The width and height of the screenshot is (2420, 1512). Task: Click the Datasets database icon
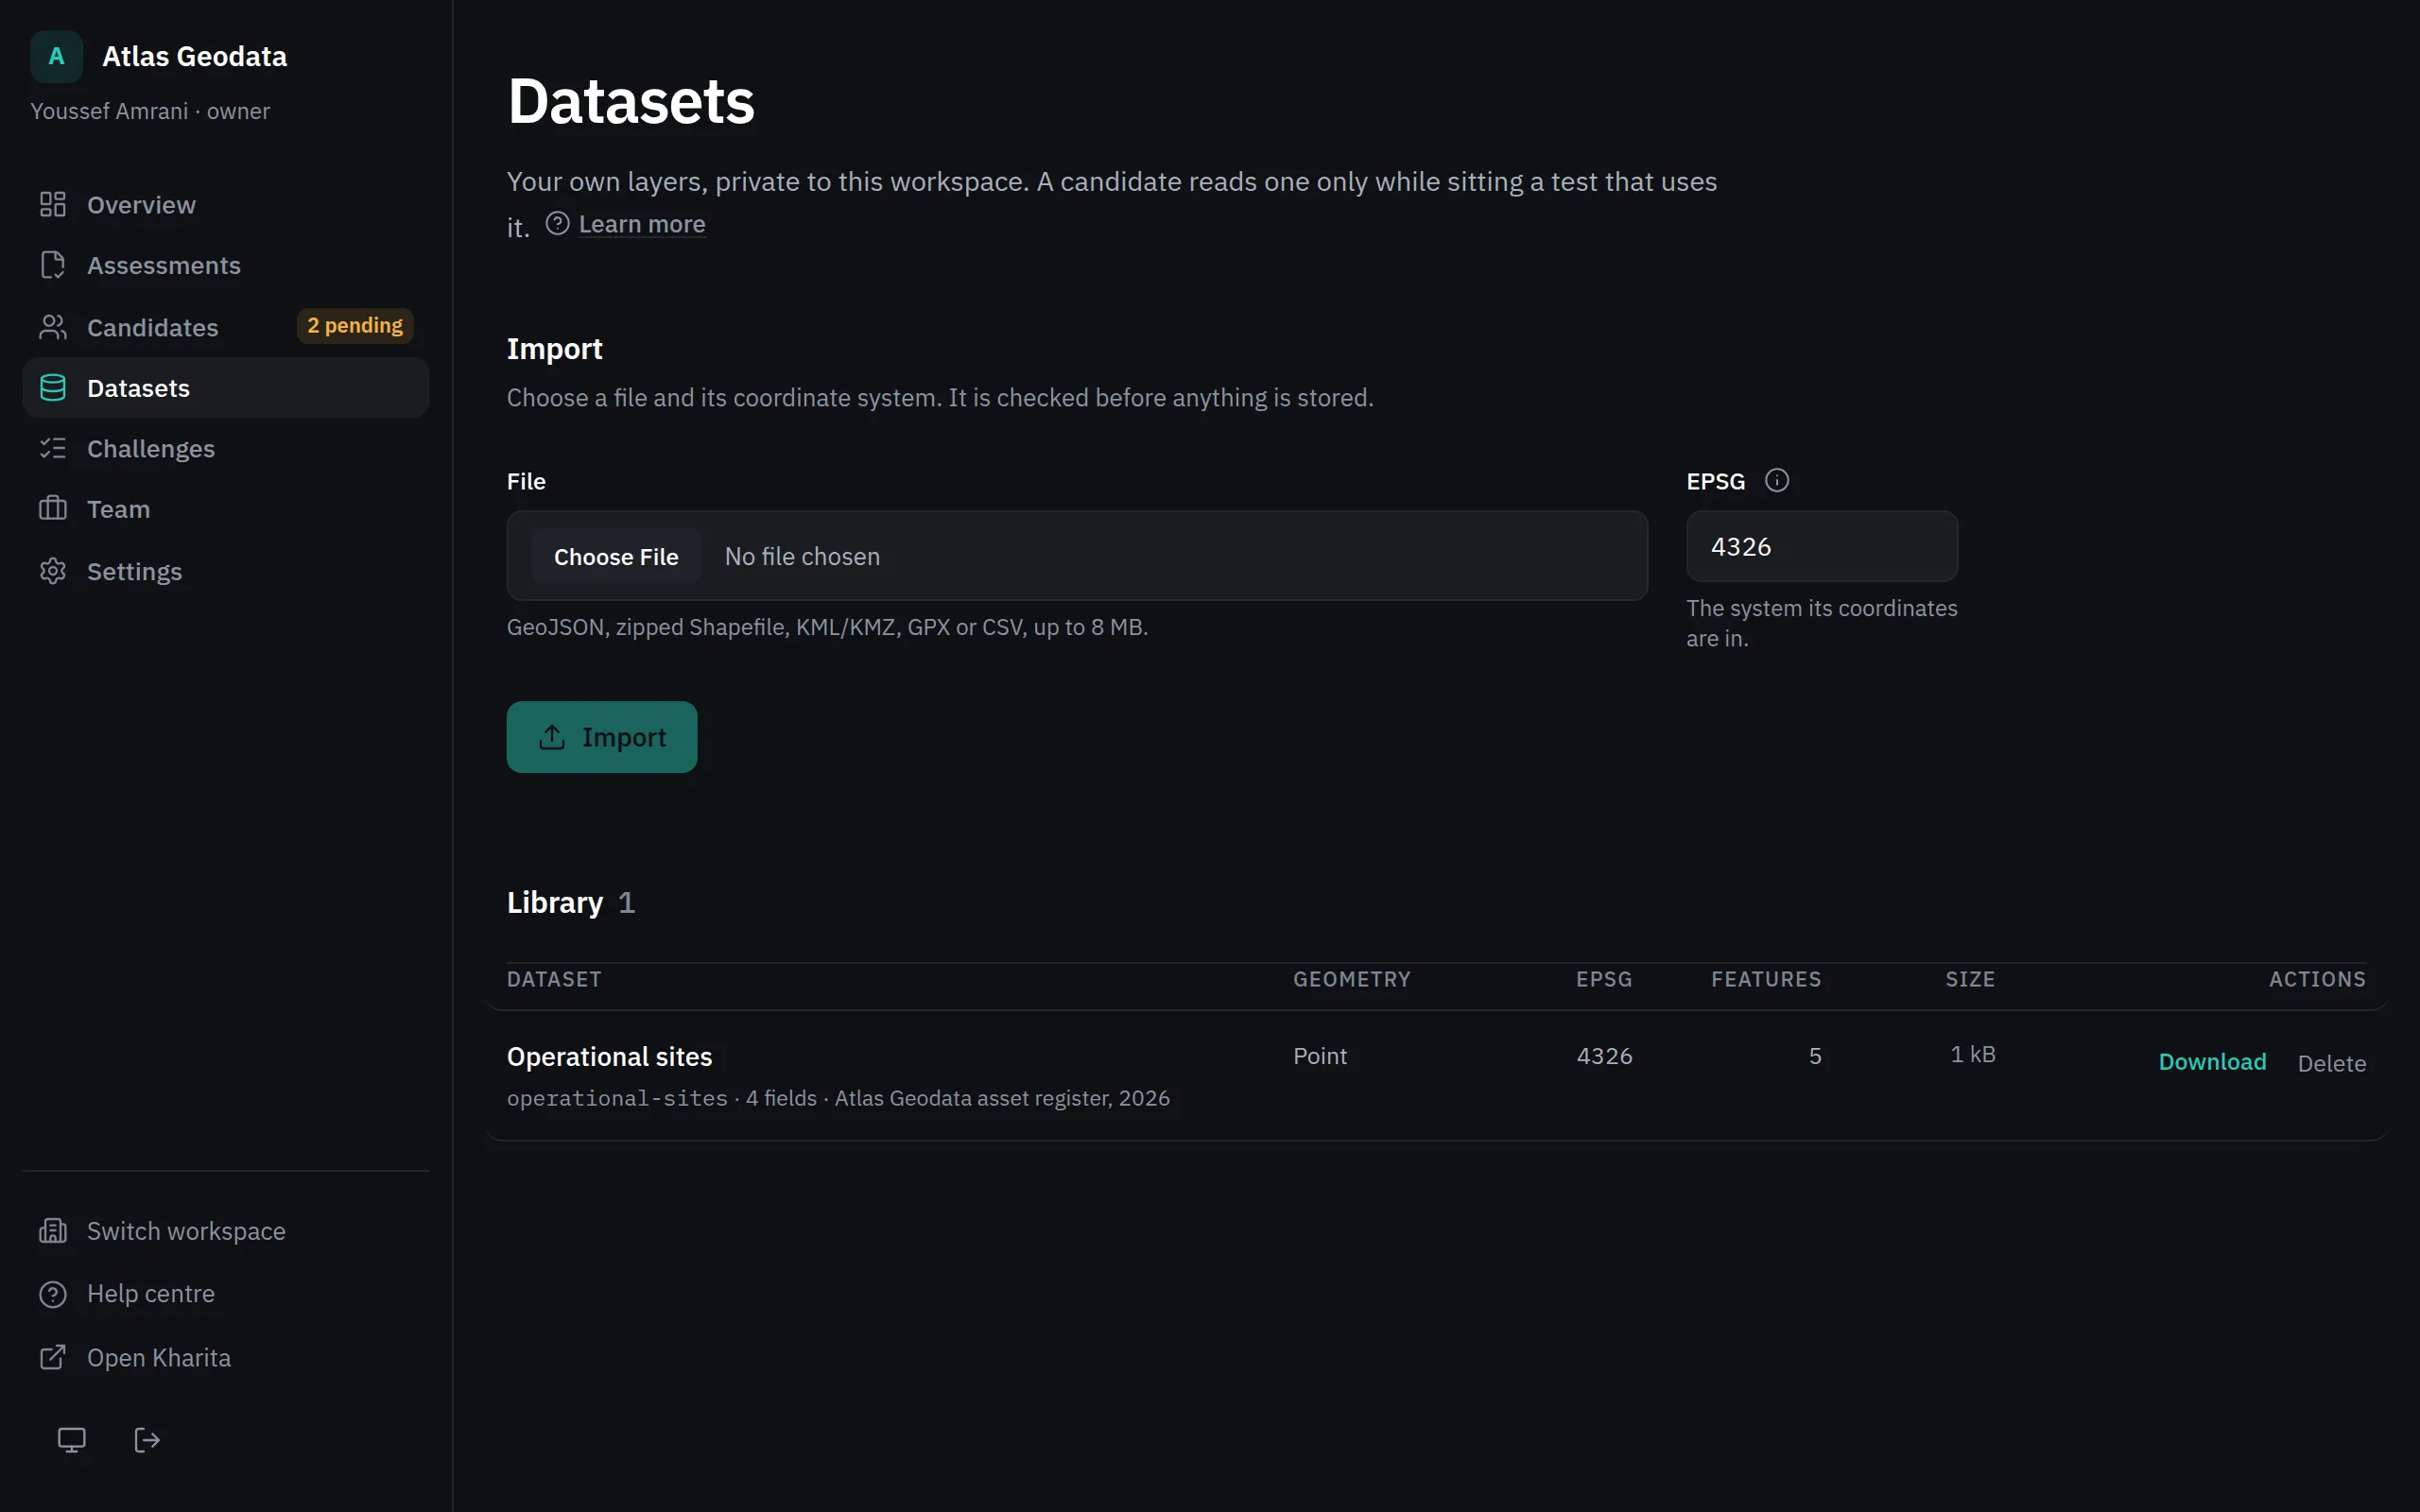53,388
